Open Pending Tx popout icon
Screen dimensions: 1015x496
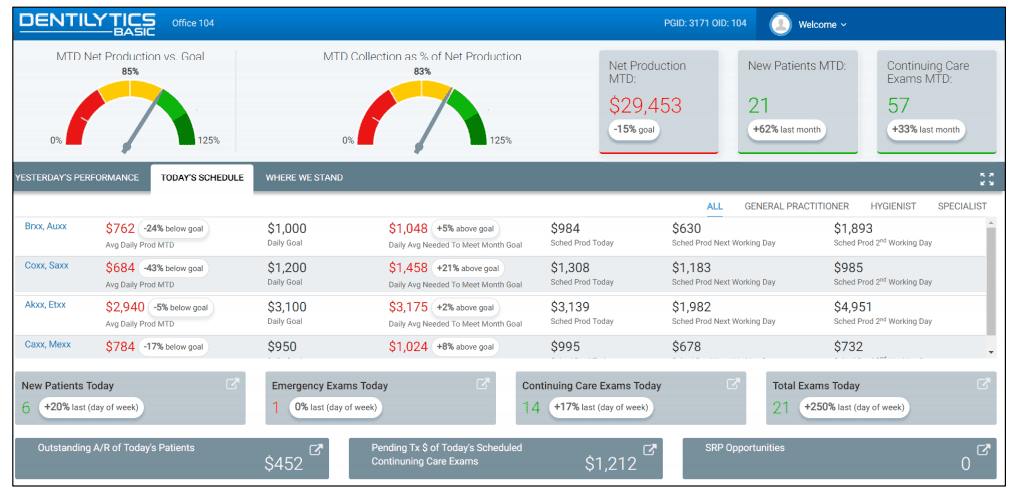(x=650, y=449)
